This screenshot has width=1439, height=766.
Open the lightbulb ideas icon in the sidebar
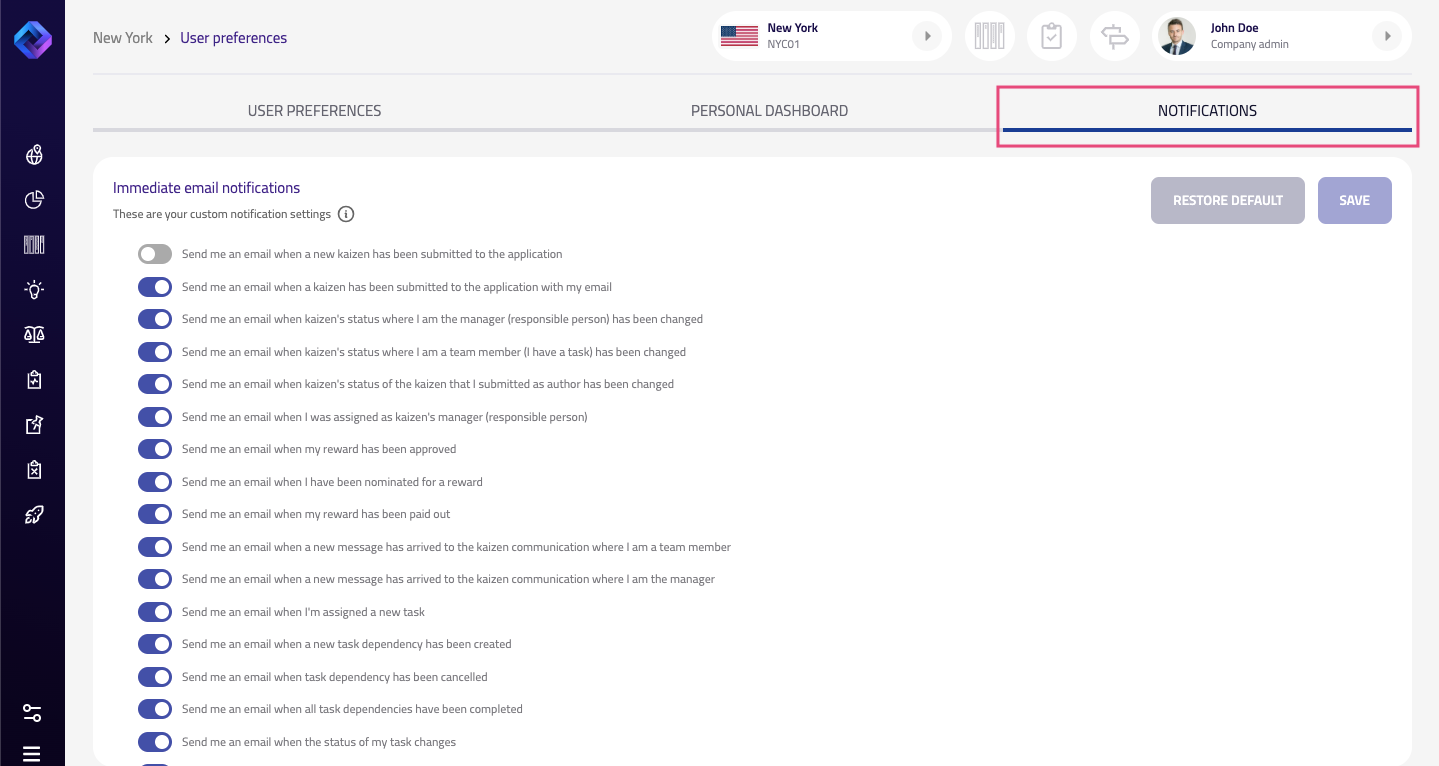coord(34,290)
